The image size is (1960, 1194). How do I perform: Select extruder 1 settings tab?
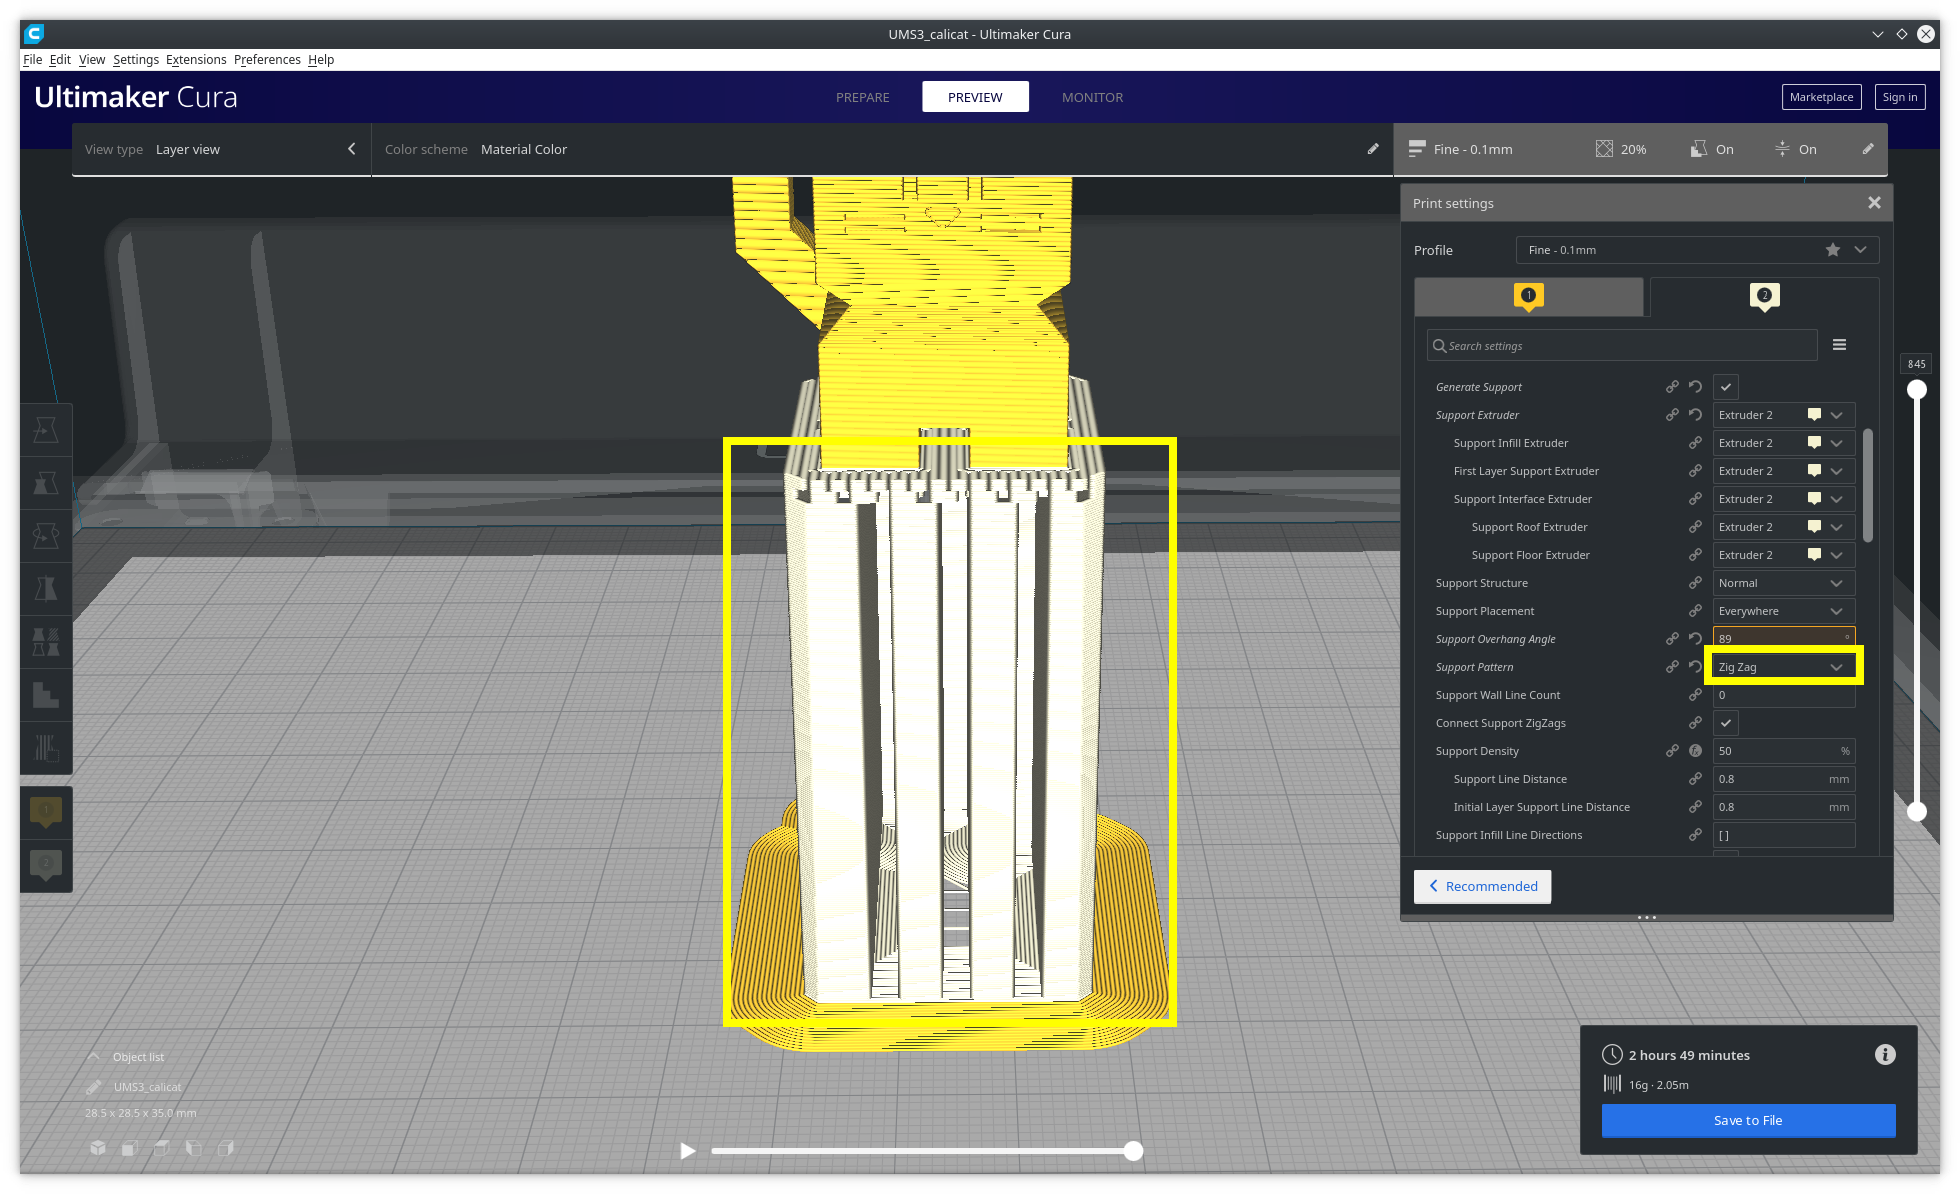1528,297
